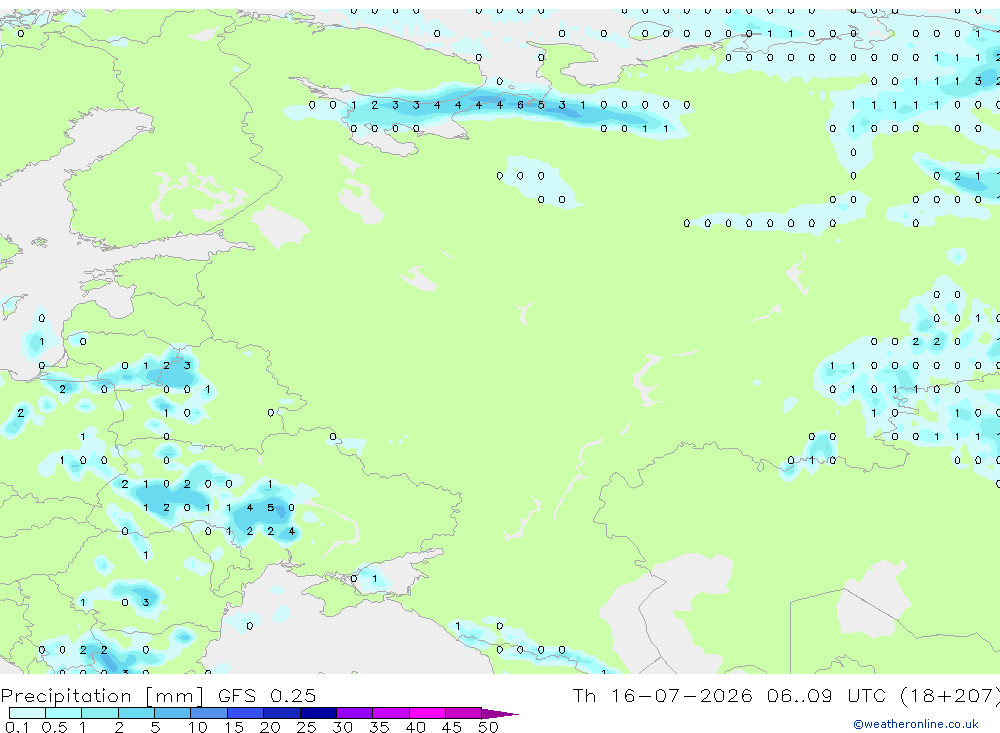
Task: Select the legend swatch between 40 and 45
Action: tap(427, 713)
